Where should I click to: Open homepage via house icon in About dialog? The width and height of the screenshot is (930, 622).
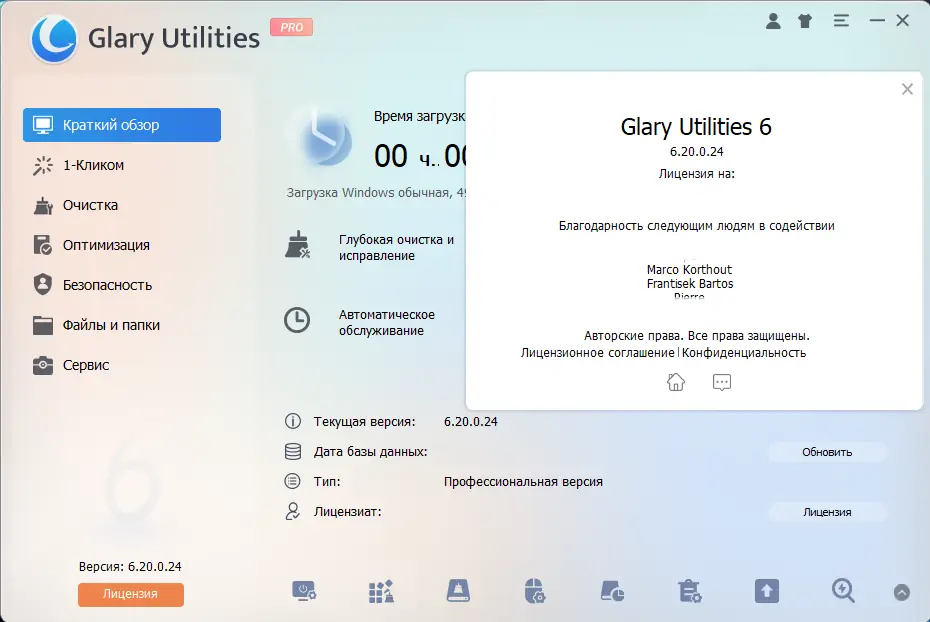(676, 382)
